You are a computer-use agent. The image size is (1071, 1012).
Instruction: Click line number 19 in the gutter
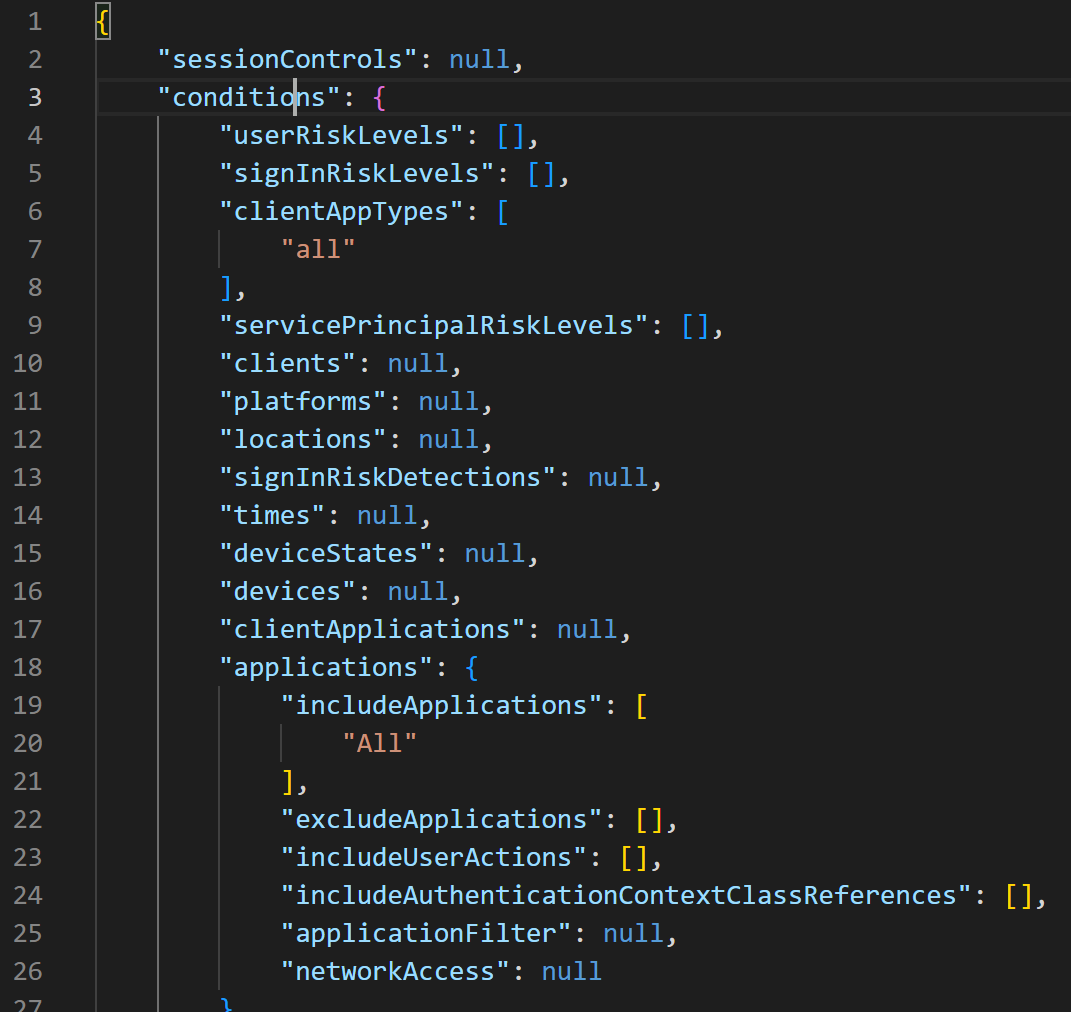pos(28,705)
